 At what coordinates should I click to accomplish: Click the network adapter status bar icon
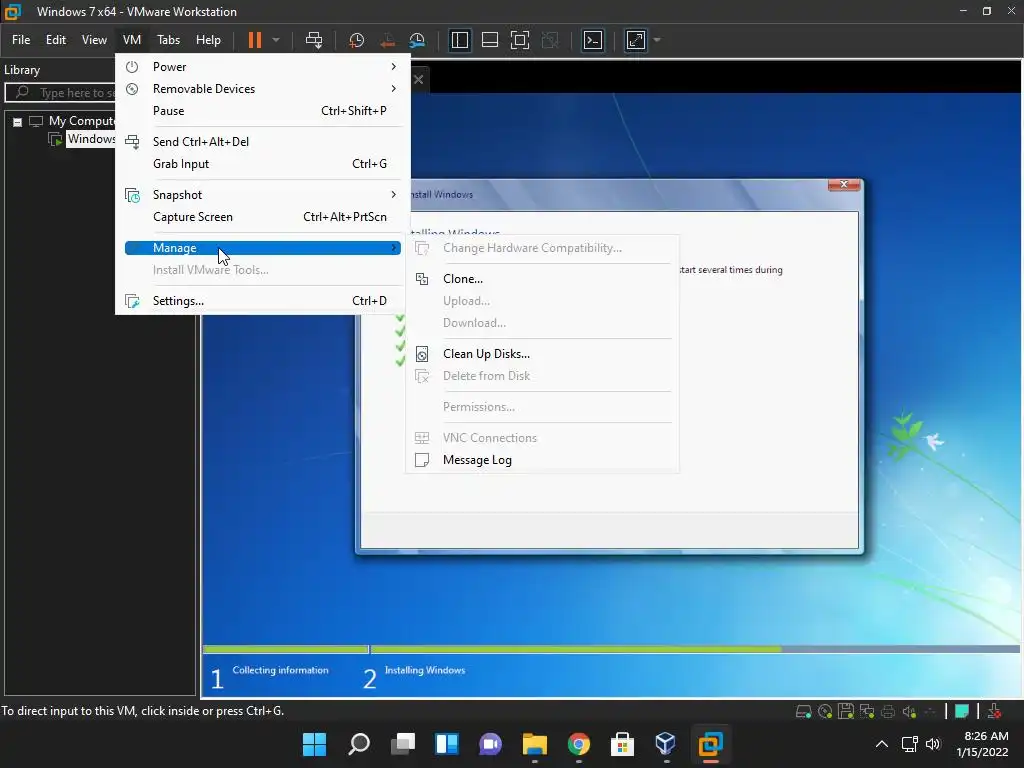[867, 711]
